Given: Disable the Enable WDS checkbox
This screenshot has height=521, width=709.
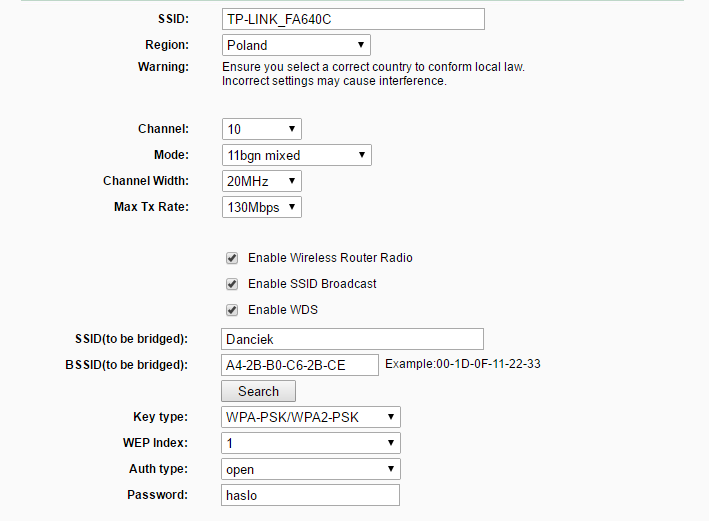Looking at the screenshot, I should coord(232,310).
